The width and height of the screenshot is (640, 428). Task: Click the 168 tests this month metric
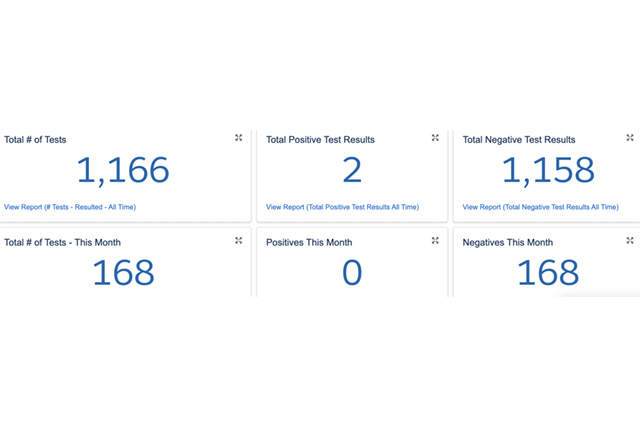[x=123, y=272]
